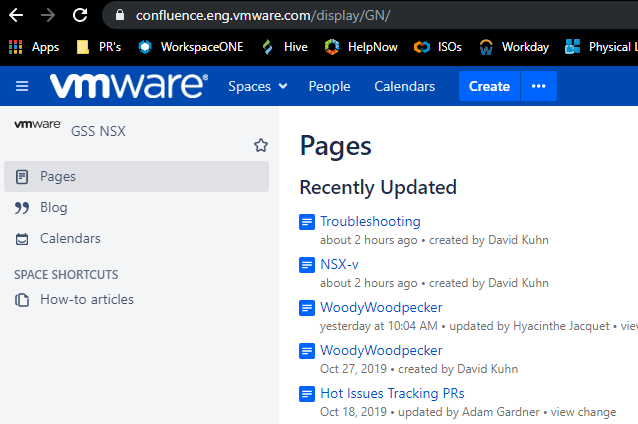
Task: Click the page icon beside Troubleshooting
Action: pyautogui.click(x=307, y=222)
